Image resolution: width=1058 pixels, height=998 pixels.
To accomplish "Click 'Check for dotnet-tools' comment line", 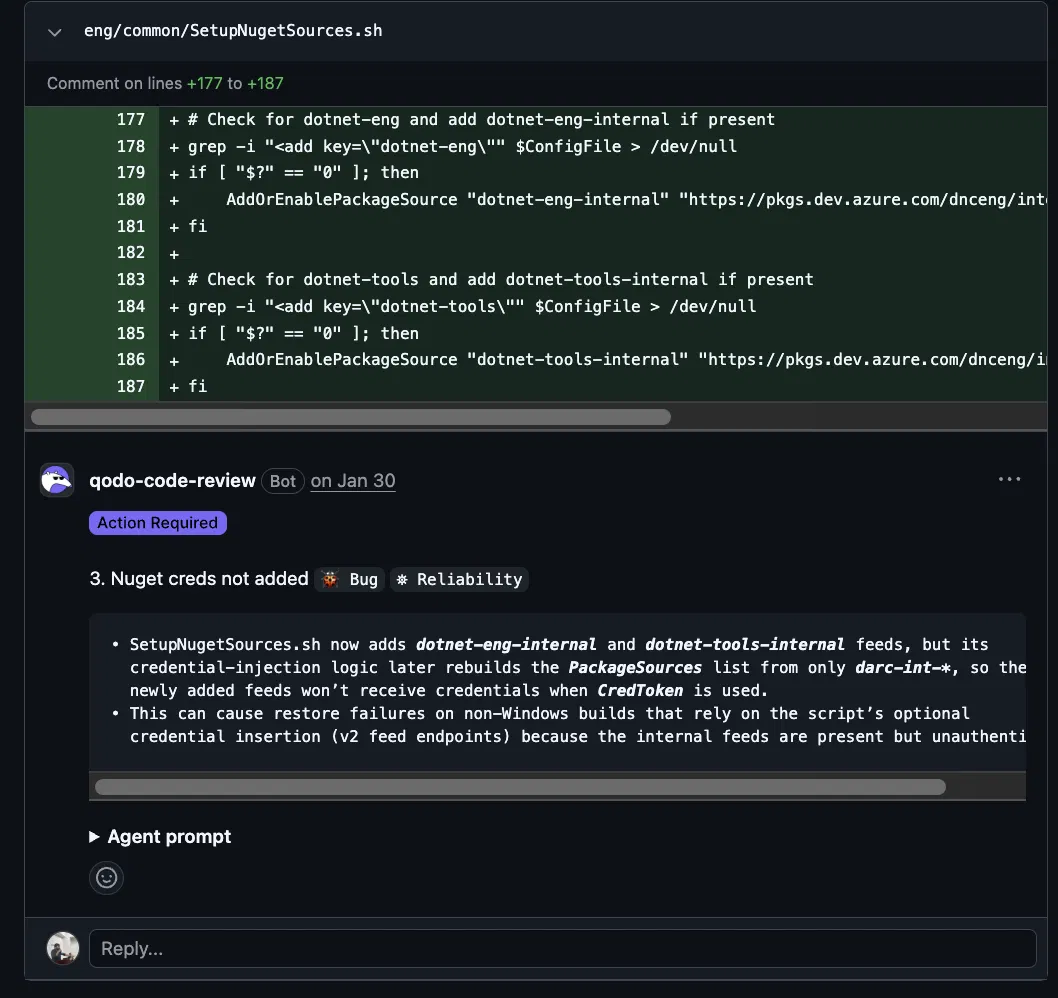I will [500, 279].
